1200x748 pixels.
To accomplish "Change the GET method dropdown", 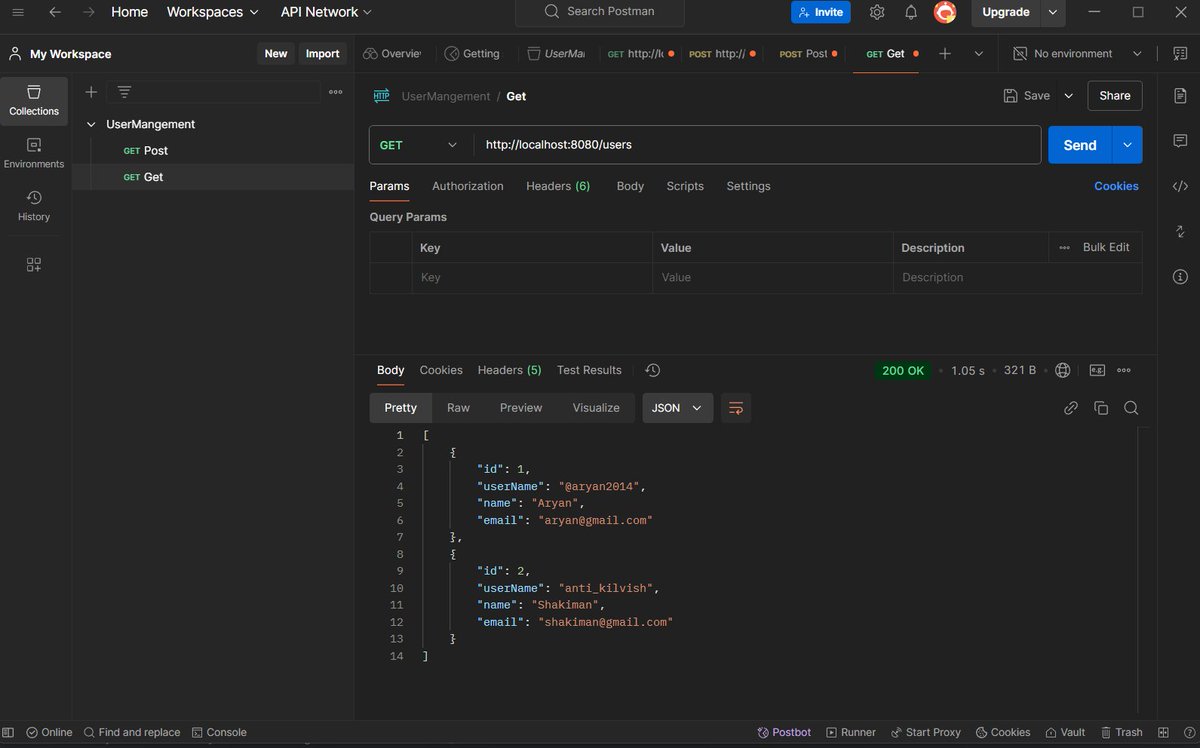I will [421, 145].
